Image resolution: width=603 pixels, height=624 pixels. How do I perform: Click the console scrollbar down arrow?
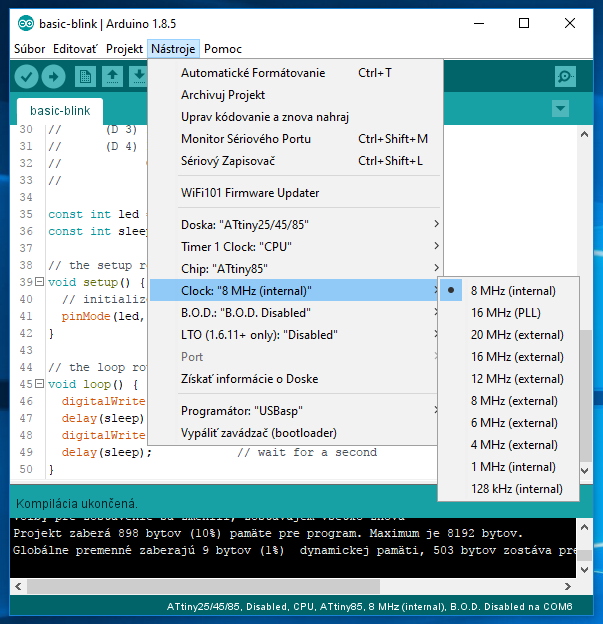[x=584, y=569]
